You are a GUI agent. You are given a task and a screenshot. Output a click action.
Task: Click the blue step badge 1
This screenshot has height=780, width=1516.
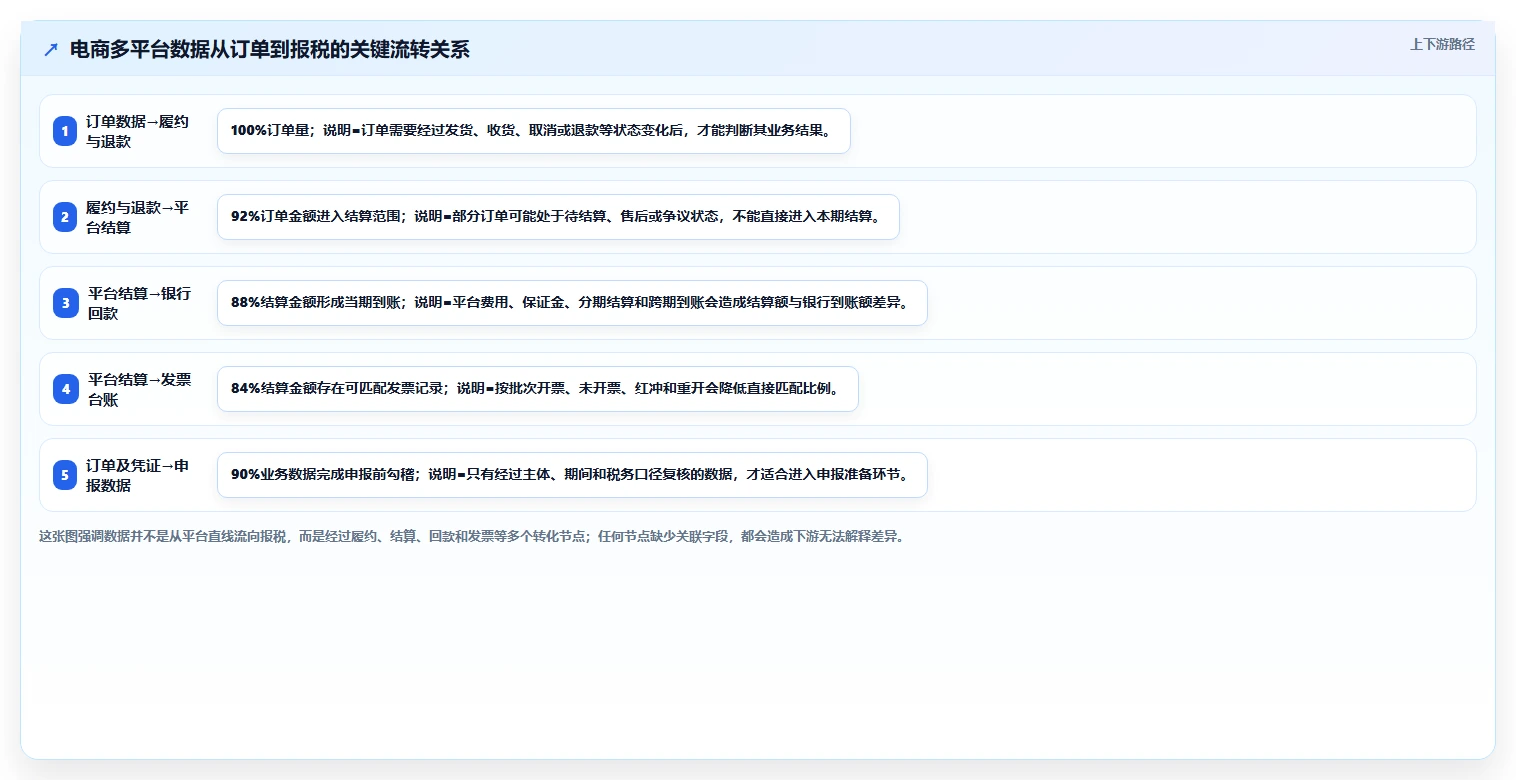click(65, 131)
